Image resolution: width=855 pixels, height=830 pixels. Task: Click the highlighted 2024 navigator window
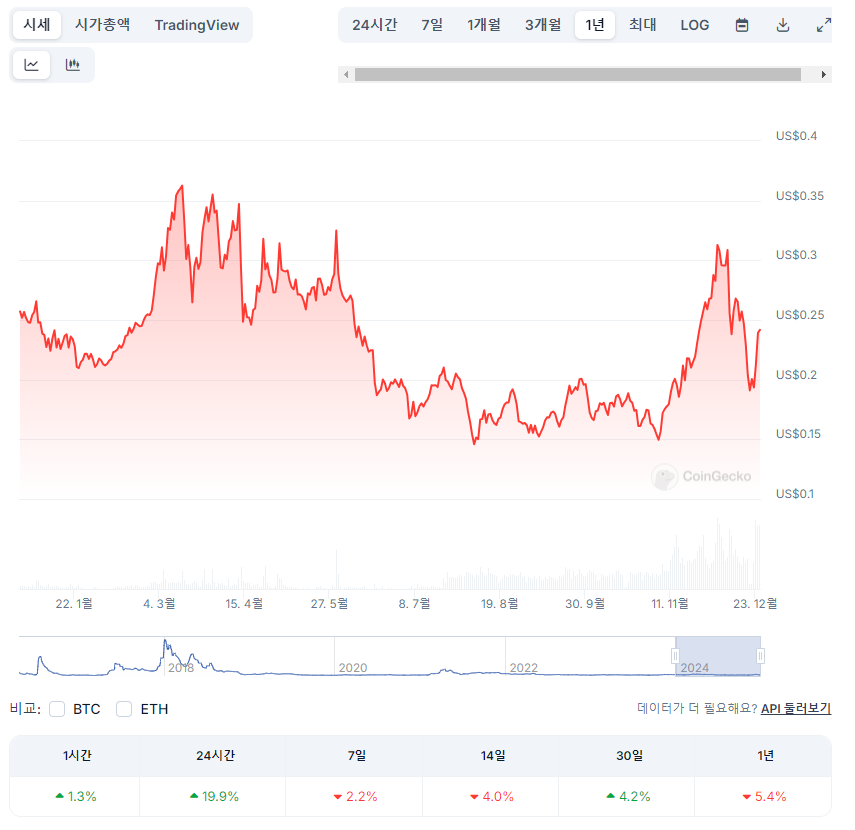[718, 656]
